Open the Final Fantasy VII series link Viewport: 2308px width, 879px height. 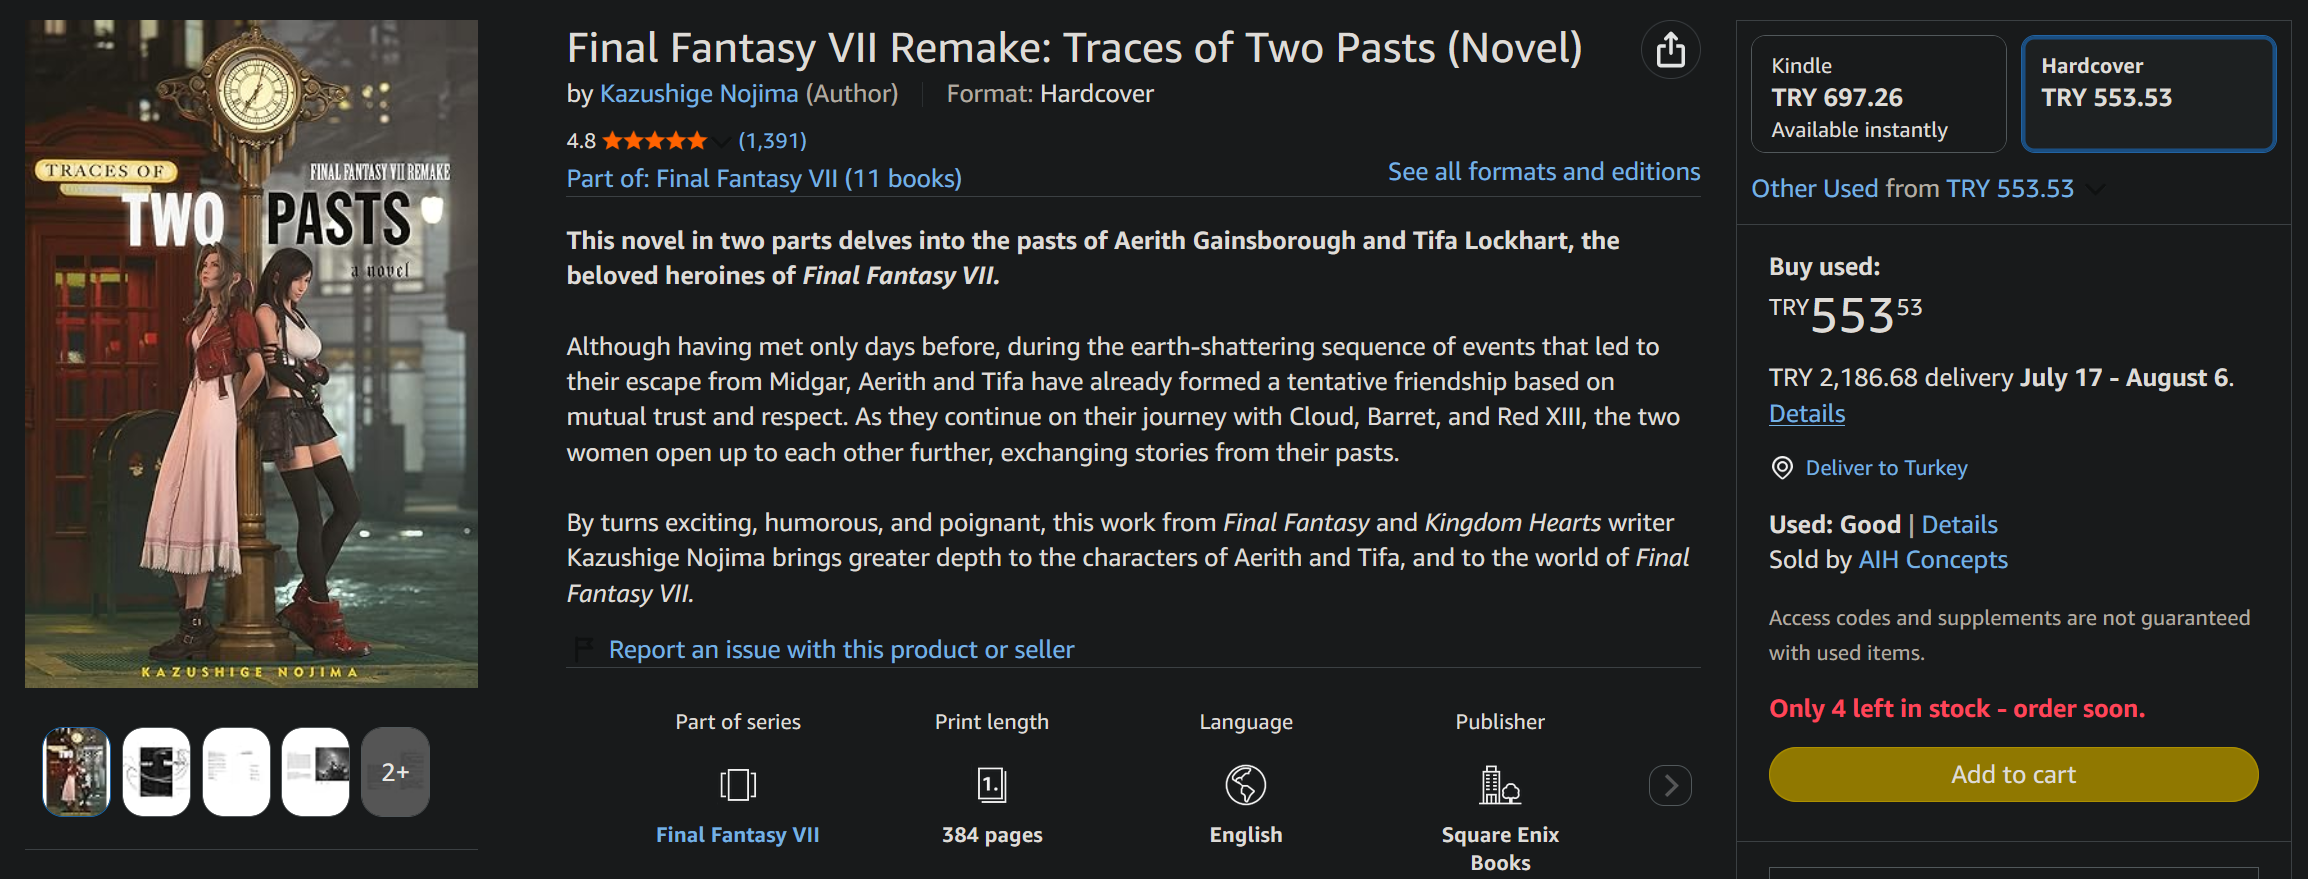point(738,835)
